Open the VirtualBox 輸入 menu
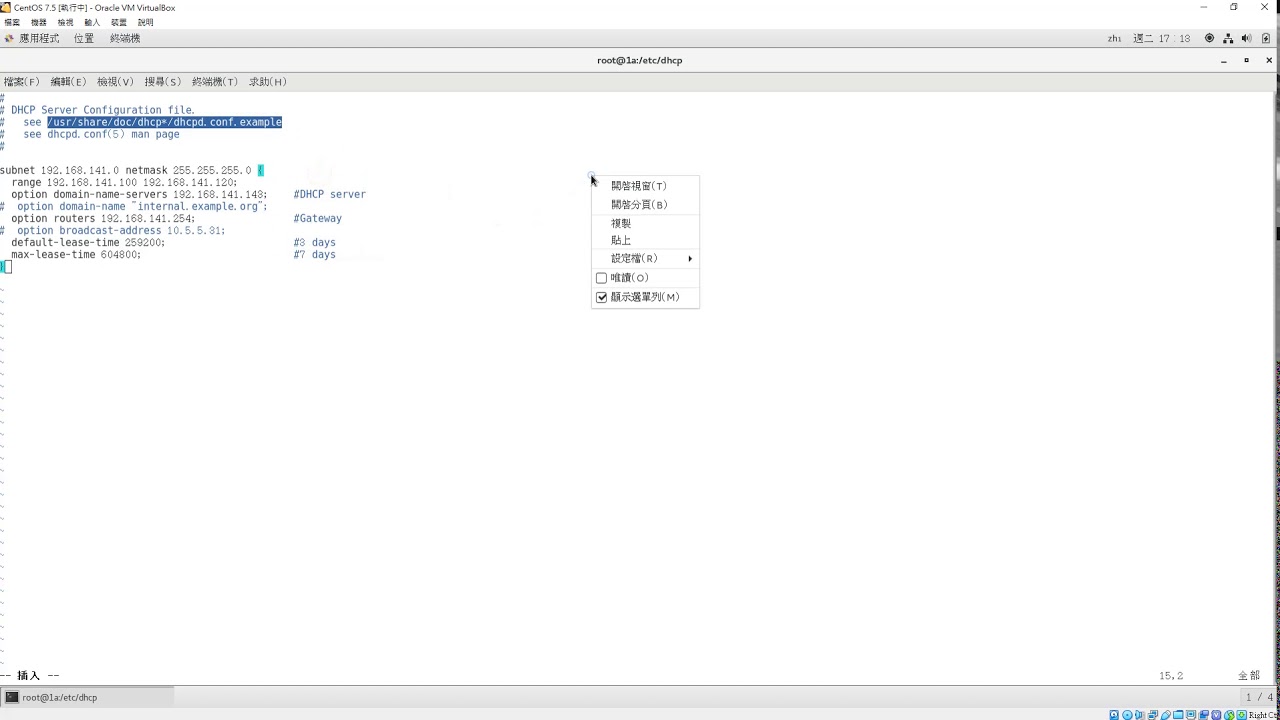The image size is (1280, 720). tap(92, 22)
